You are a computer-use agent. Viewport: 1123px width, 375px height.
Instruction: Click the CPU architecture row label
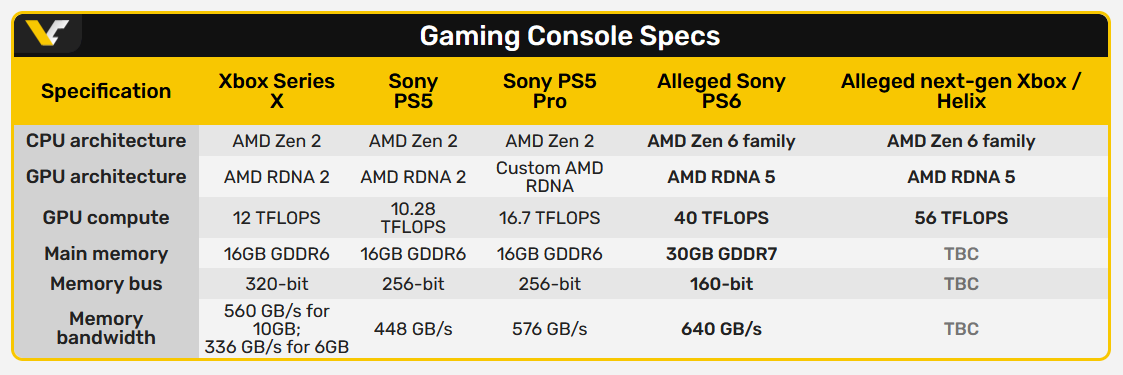click(x=106, y=141)
